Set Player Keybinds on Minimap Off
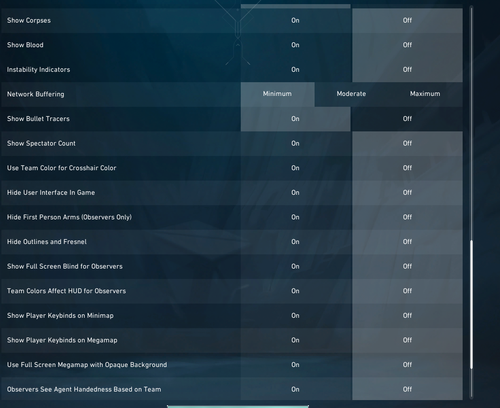The width and height of the screenshot is (500, 408). [407, 316]
